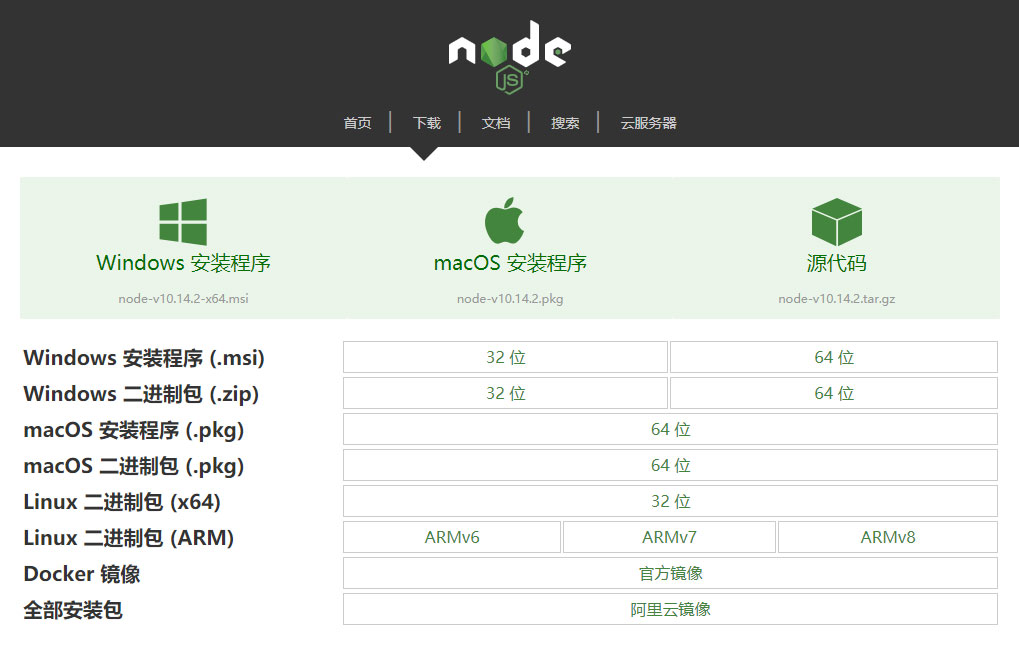Open the 首页 navigation item

(x=357, y=123)
